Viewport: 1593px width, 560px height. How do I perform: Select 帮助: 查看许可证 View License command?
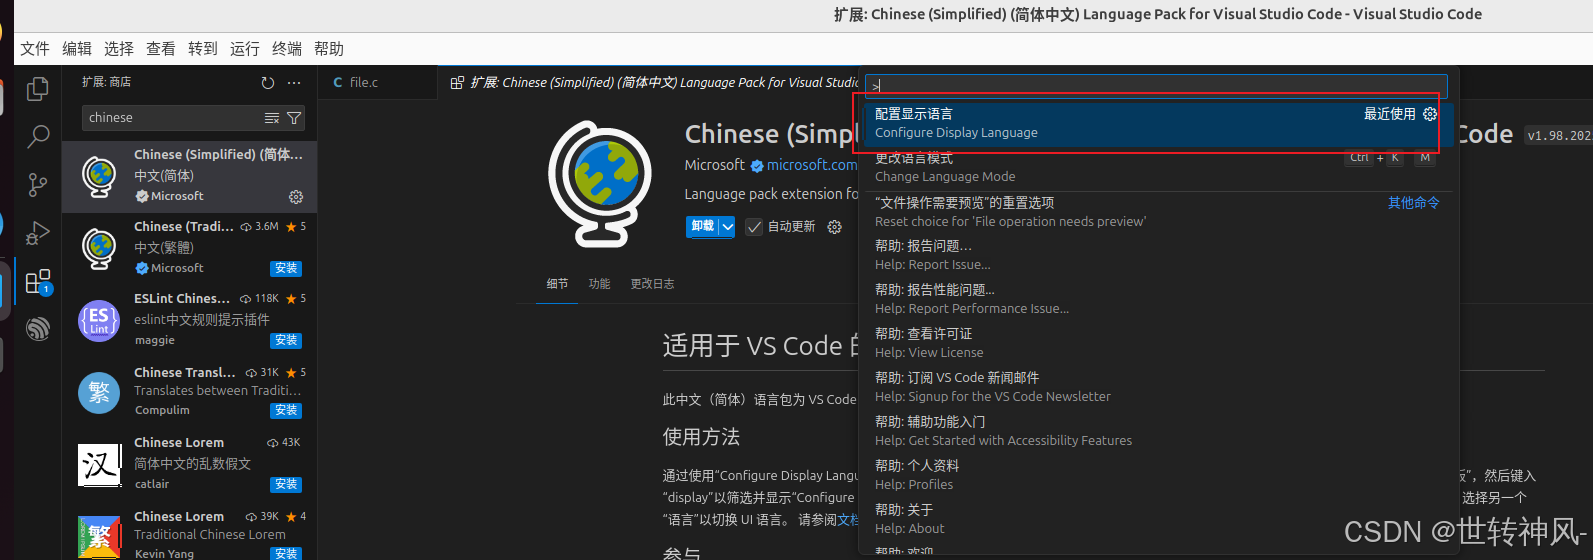[1156, 343]
